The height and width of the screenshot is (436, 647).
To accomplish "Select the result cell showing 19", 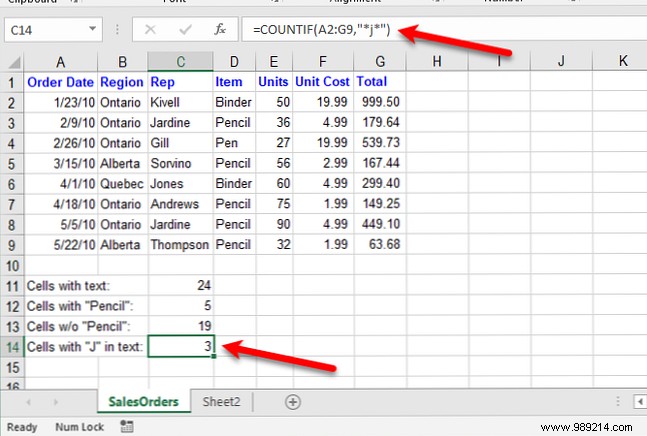I will click(181, 326).
